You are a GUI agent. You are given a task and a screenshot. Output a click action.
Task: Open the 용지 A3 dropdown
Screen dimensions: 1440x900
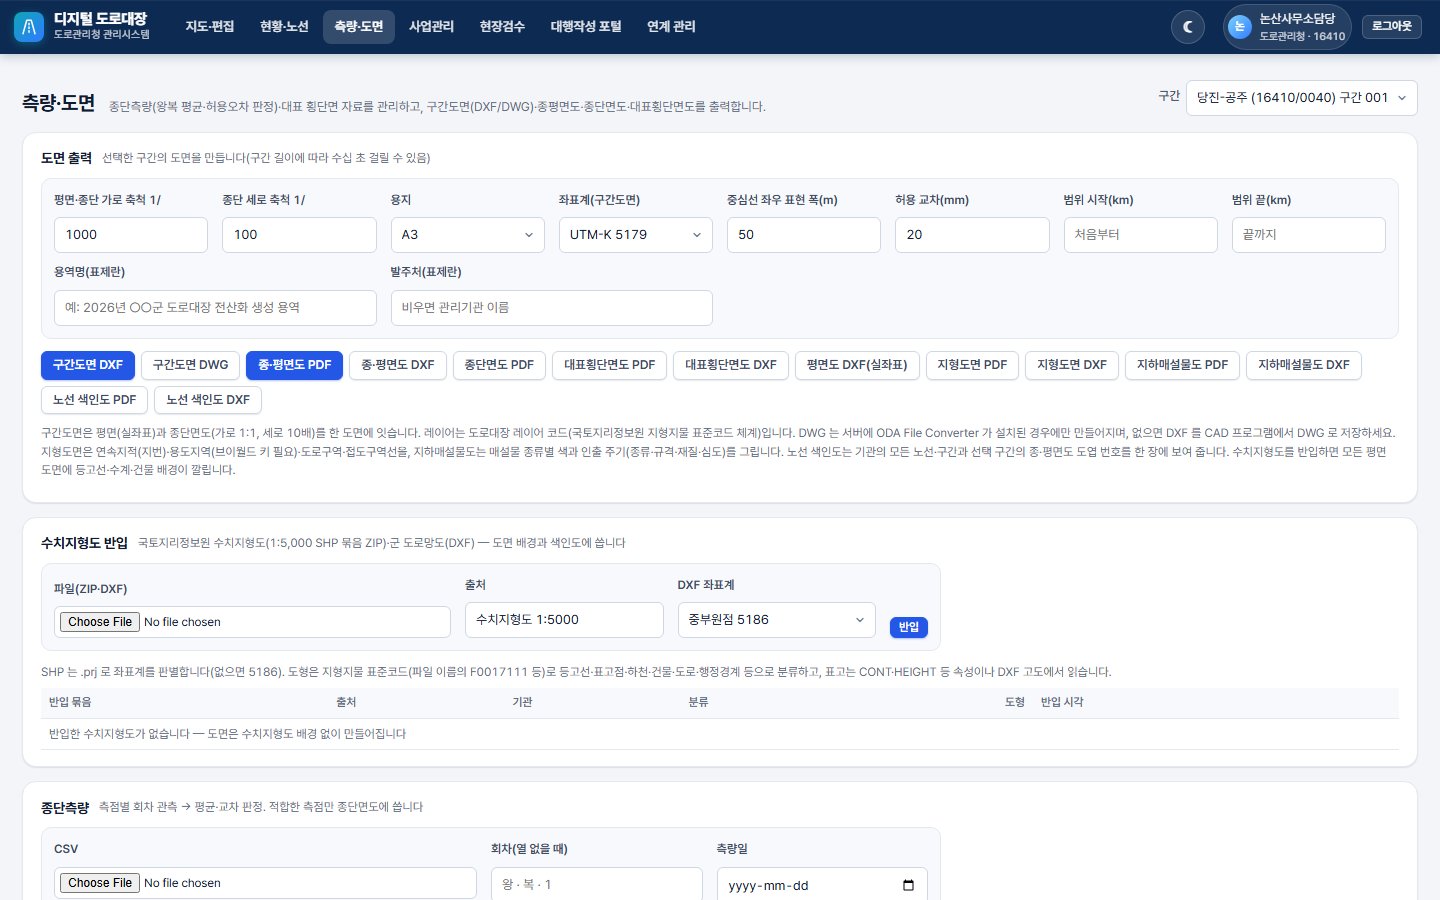pos(468,235)
